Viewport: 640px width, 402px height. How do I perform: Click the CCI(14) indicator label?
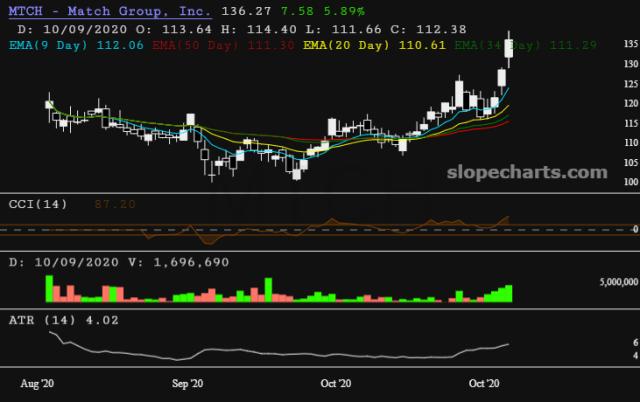point(38,204)
